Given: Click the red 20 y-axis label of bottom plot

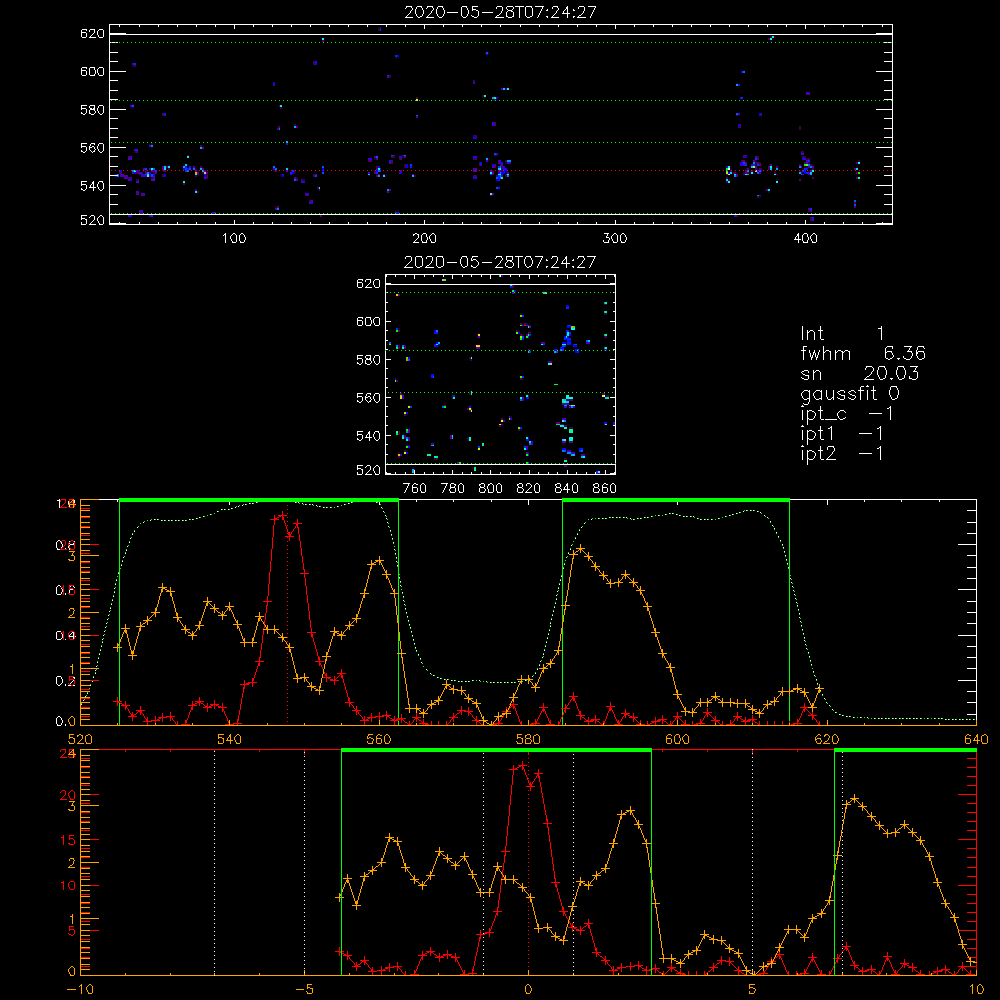Looking at the screenshot, I should [x=68, y=795].
